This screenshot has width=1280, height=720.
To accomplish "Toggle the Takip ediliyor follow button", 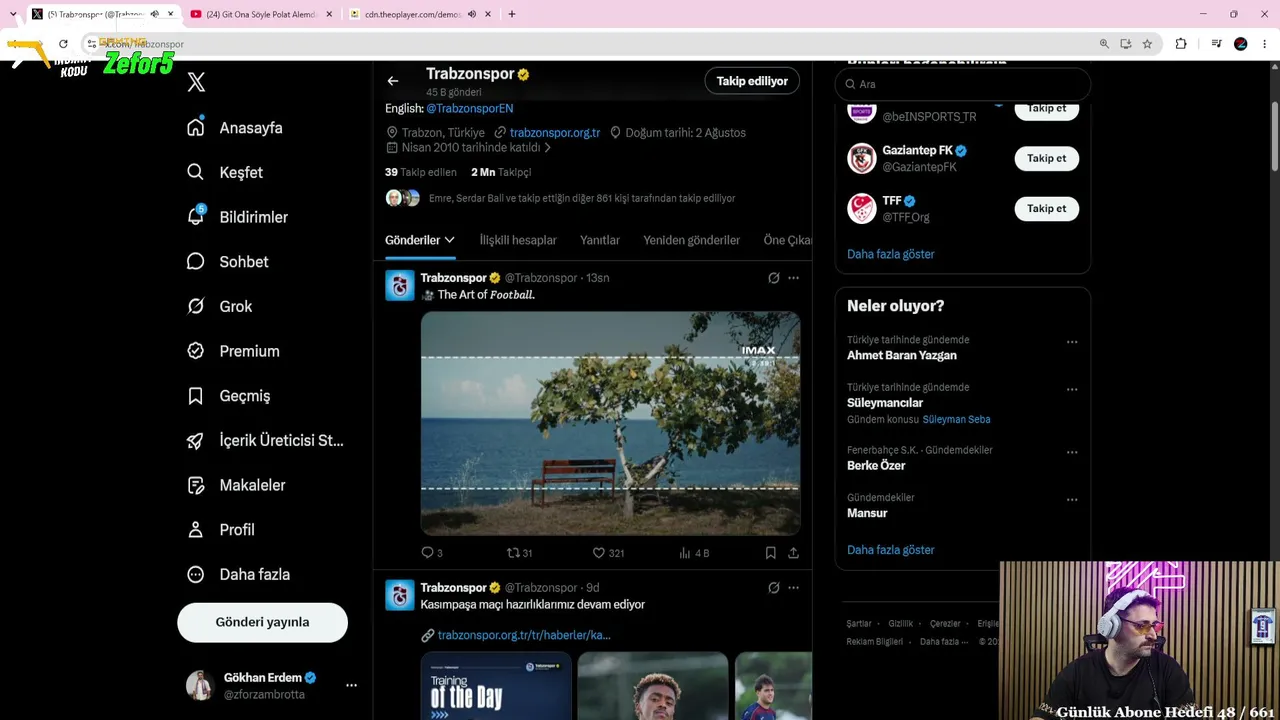I will point(752,81).
